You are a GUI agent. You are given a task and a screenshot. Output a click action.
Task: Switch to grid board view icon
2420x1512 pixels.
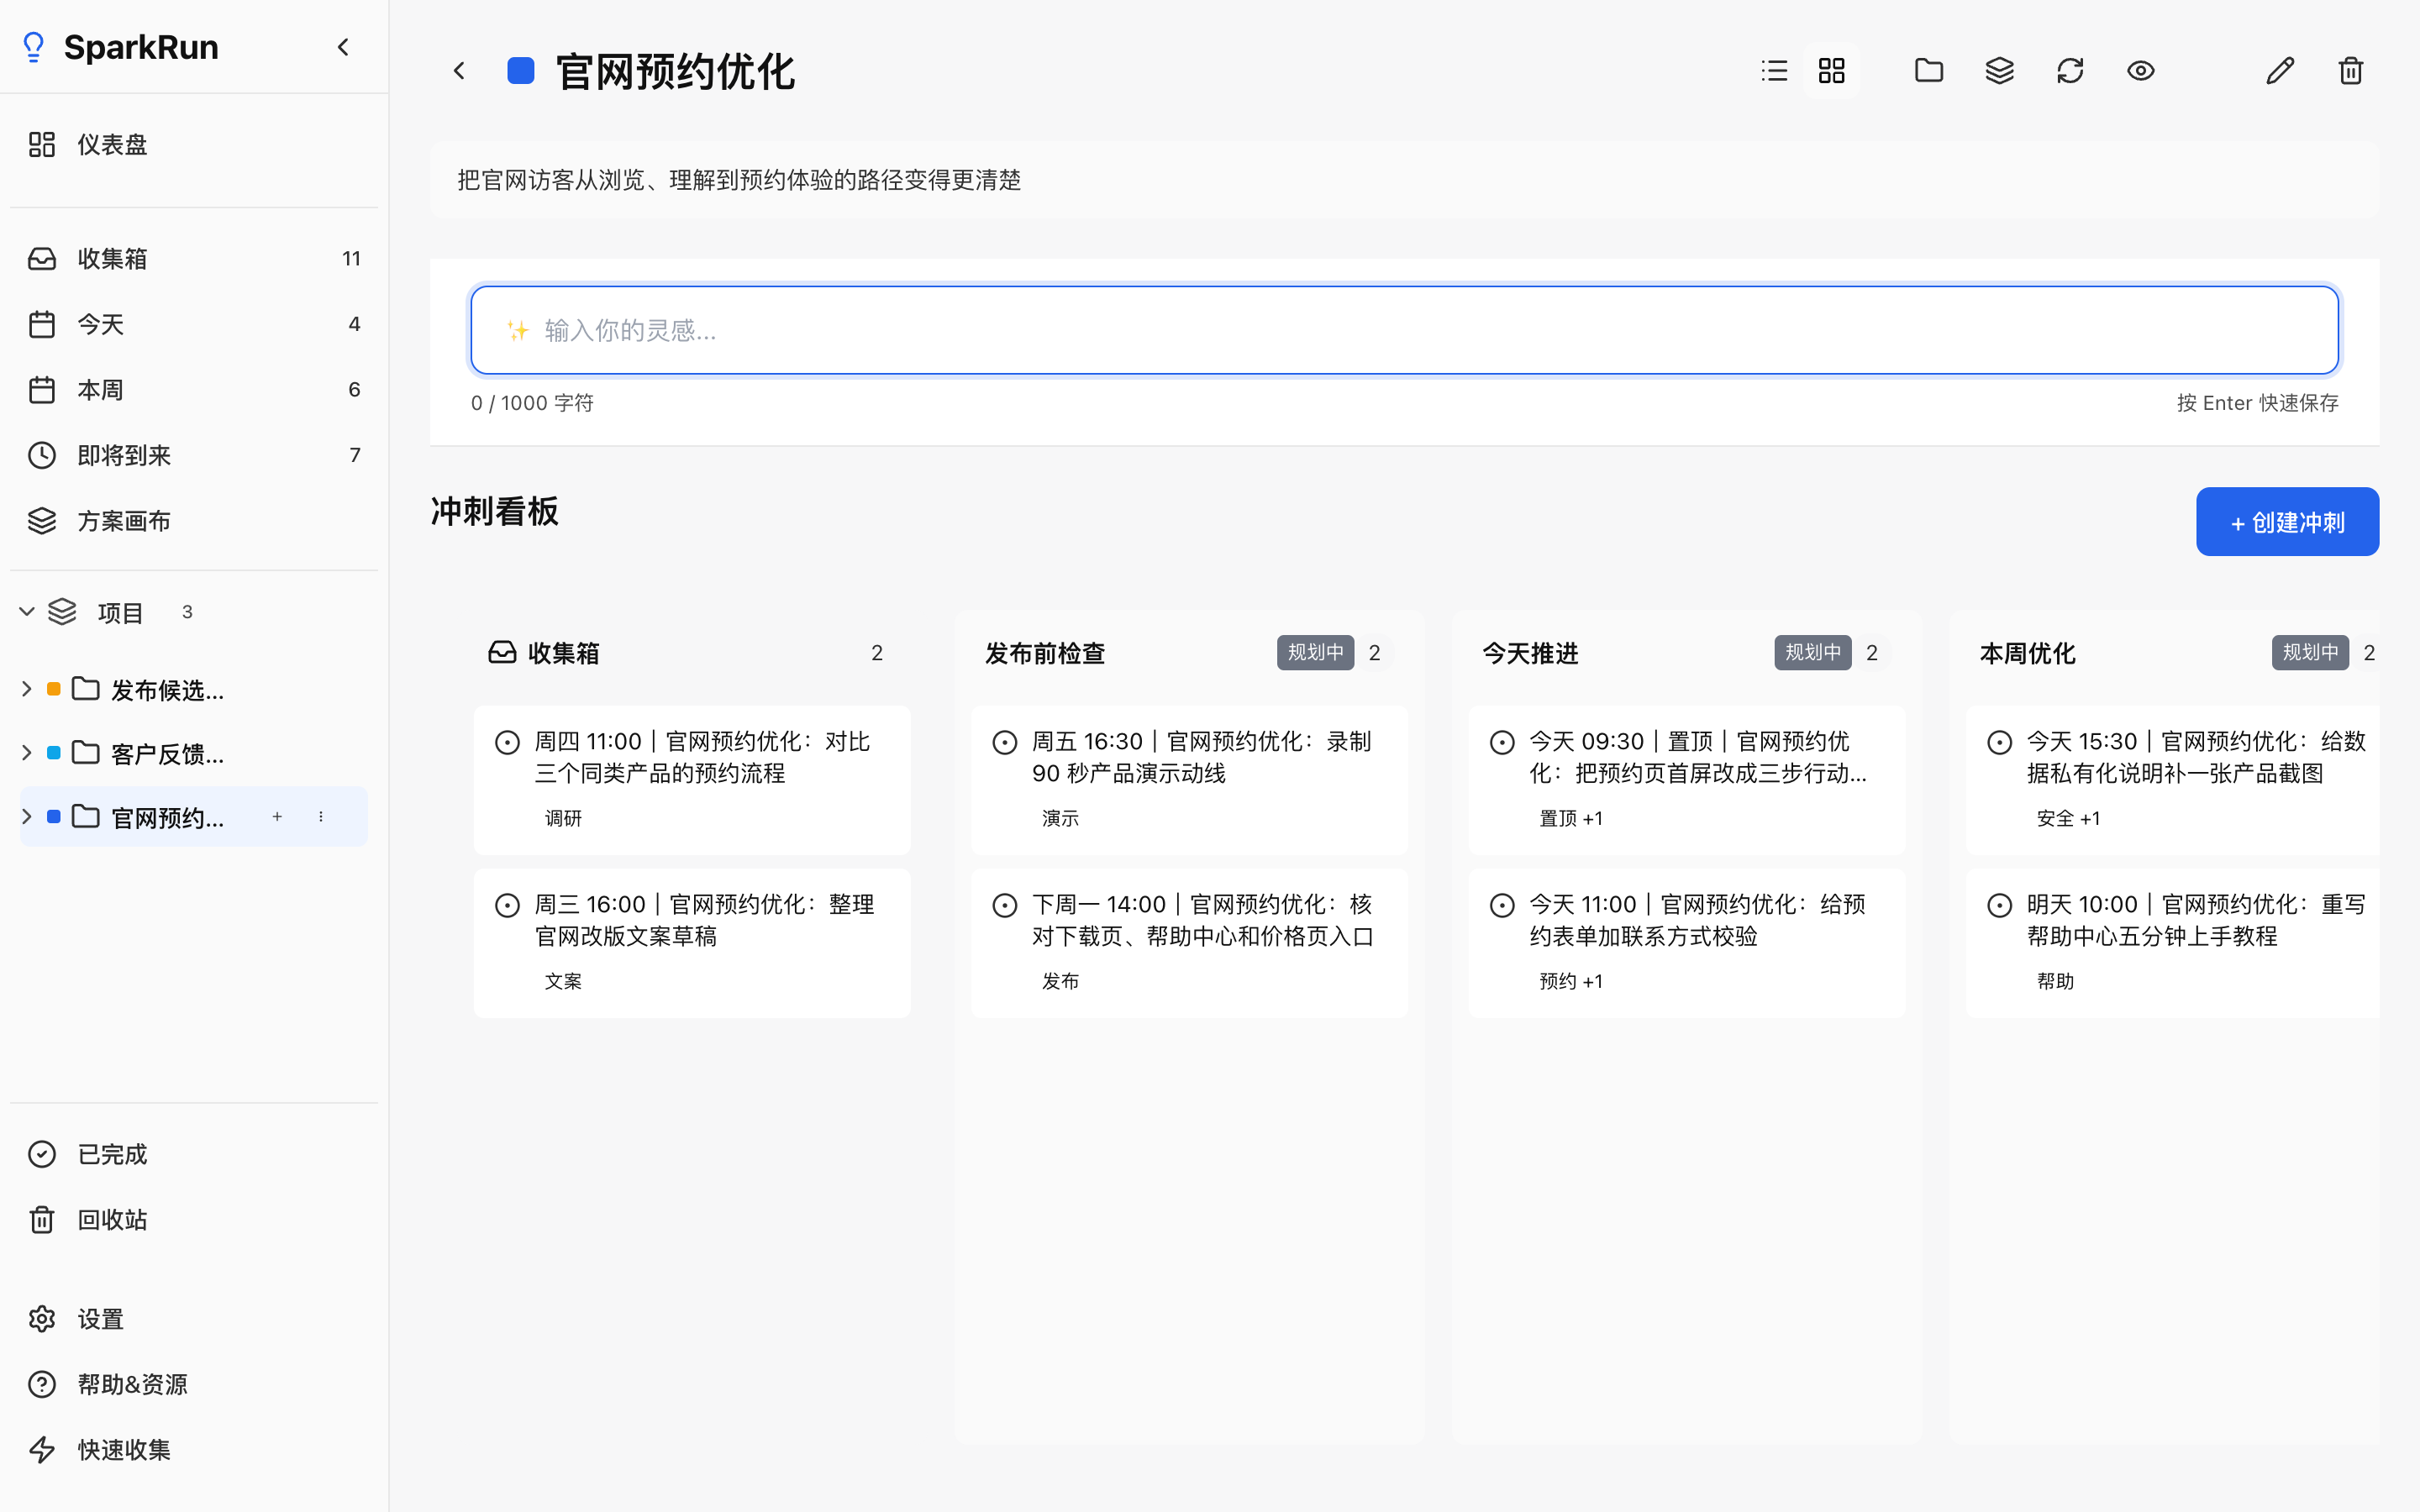(1831, 70)
